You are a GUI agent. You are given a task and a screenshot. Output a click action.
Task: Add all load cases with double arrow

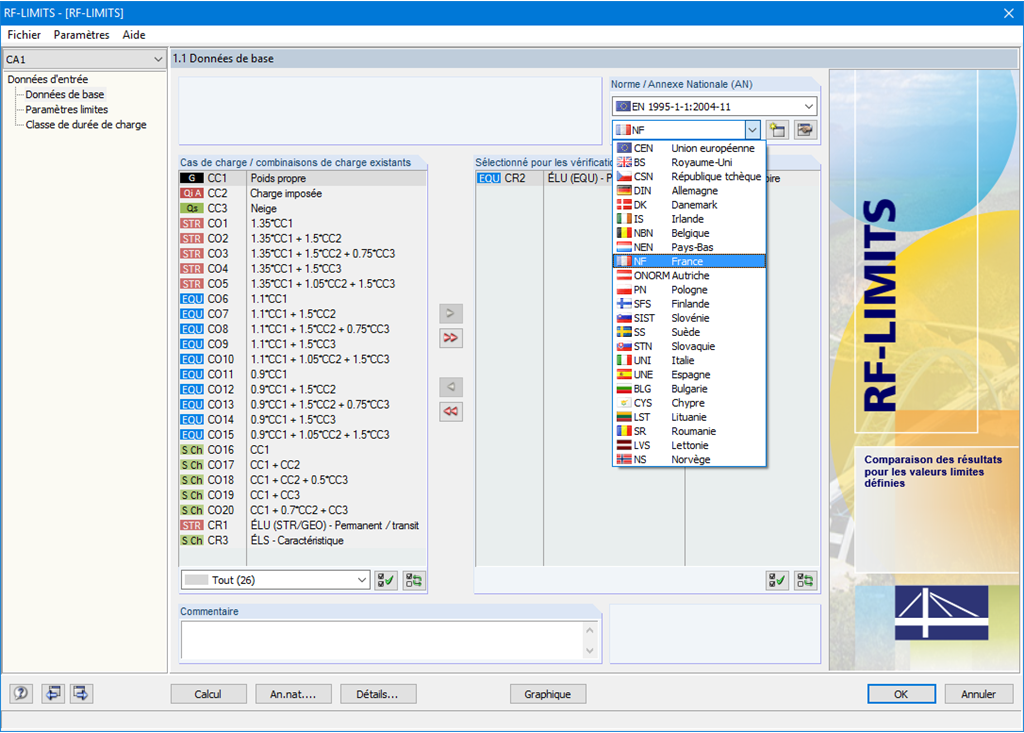[451, 338]
